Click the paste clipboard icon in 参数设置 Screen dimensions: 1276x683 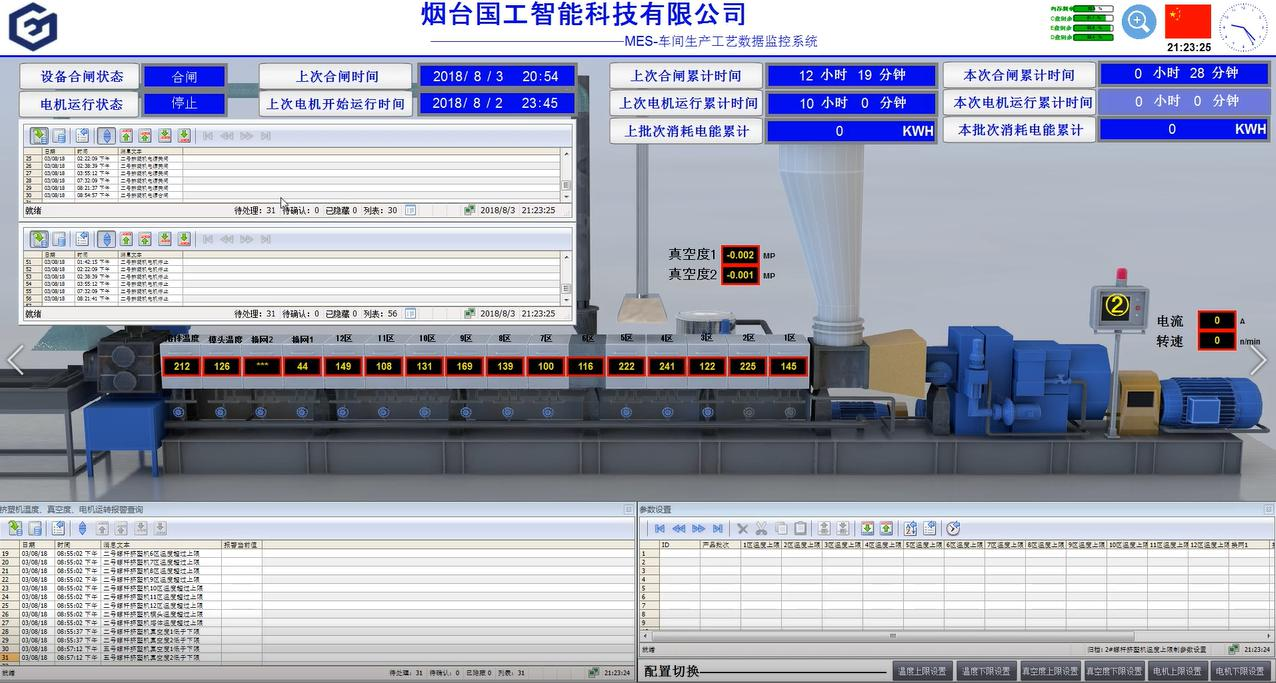coord(800,528)
